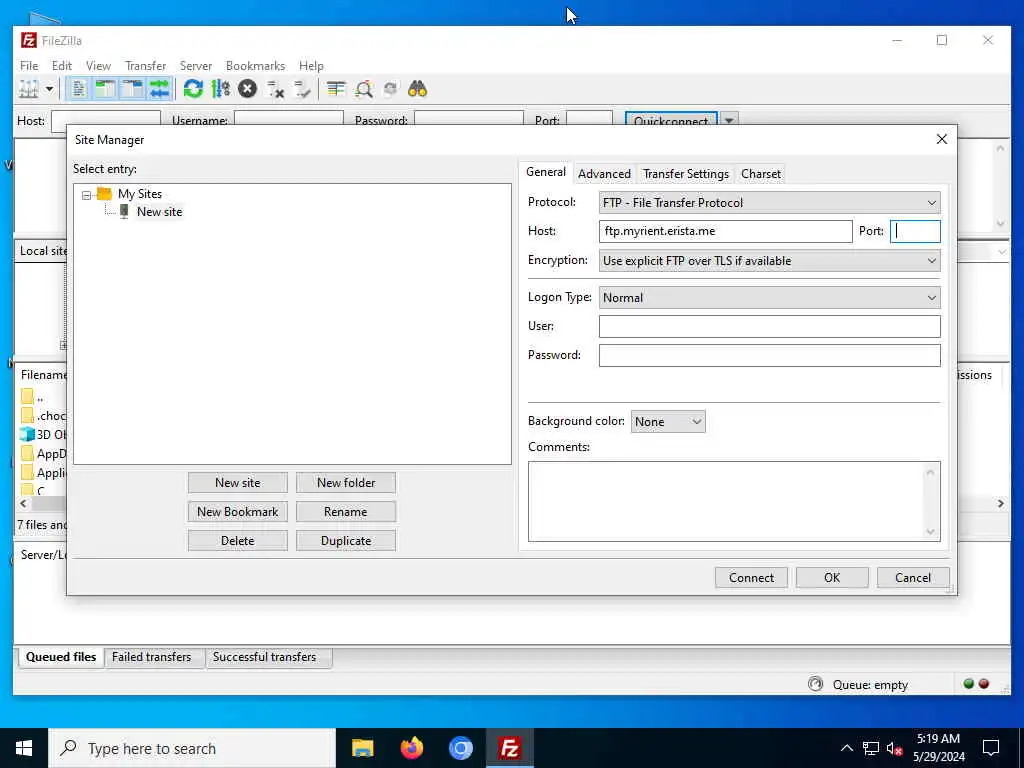Open the Protocol dropdown
Screen dimensions: 1024x768
(x=769, y=202)
